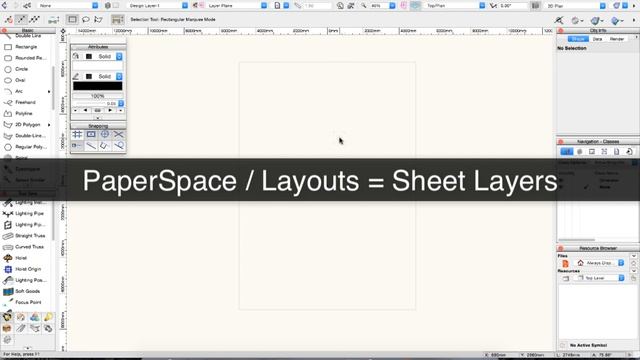This screenshot has height=360, width=640.
Task: Open the Top/Plan view dropdown
Action: click(454, 6)
